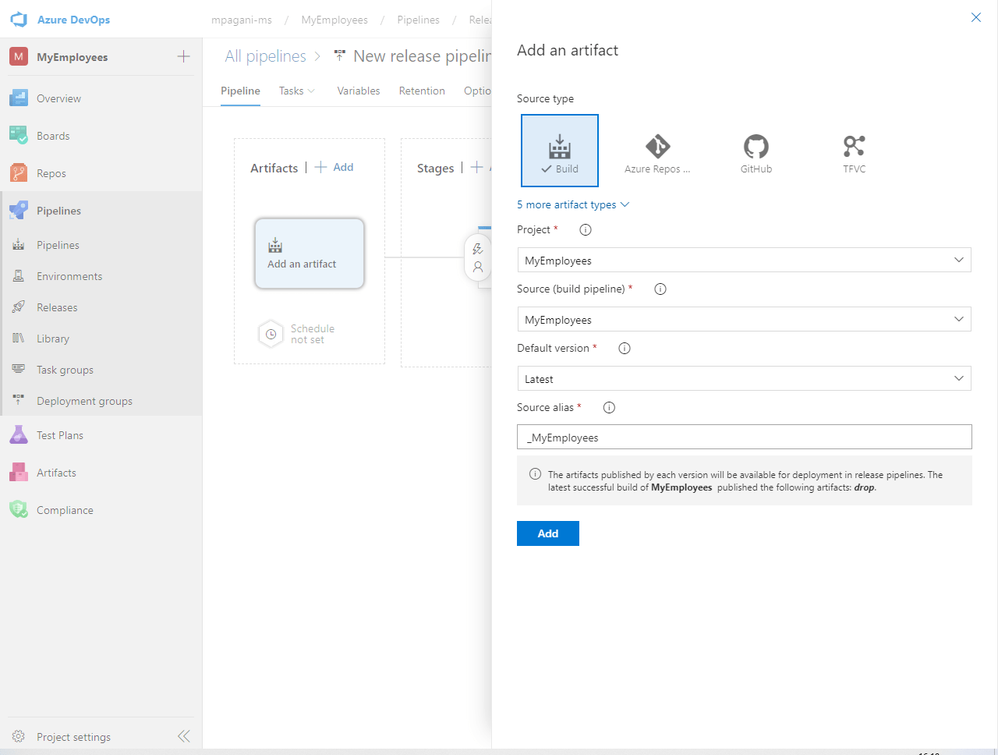998x755 pixels.
Task: Click the info icon beside Project
Action: tap(586, 230)
